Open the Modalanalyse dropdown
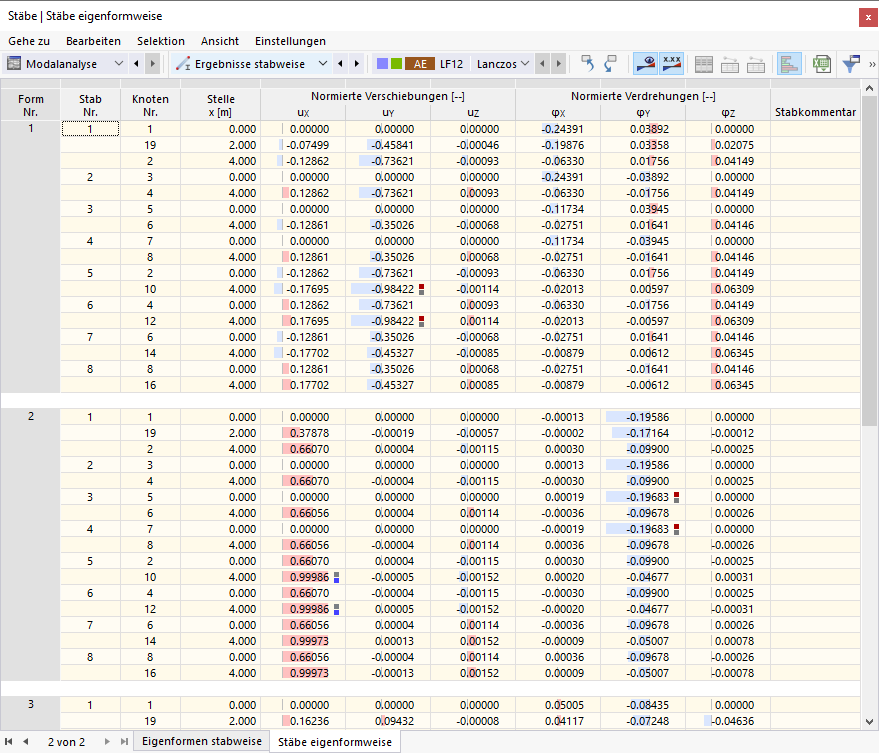The image size is (879, 753). coord(118,64)
